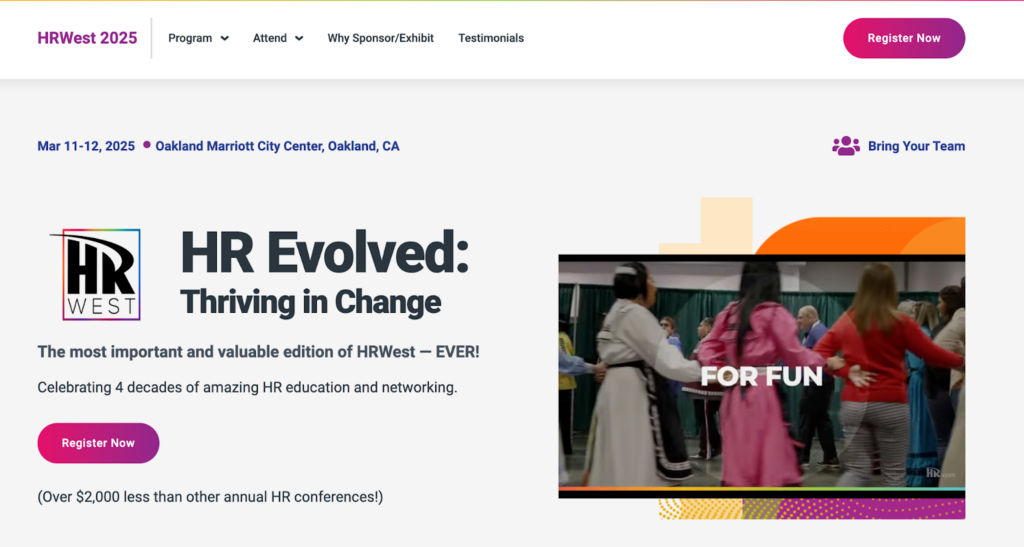This screenshot has width=1024, height=547.
Task: Go to Why Sponsor/Exhibit page
Action: [381, 38]
